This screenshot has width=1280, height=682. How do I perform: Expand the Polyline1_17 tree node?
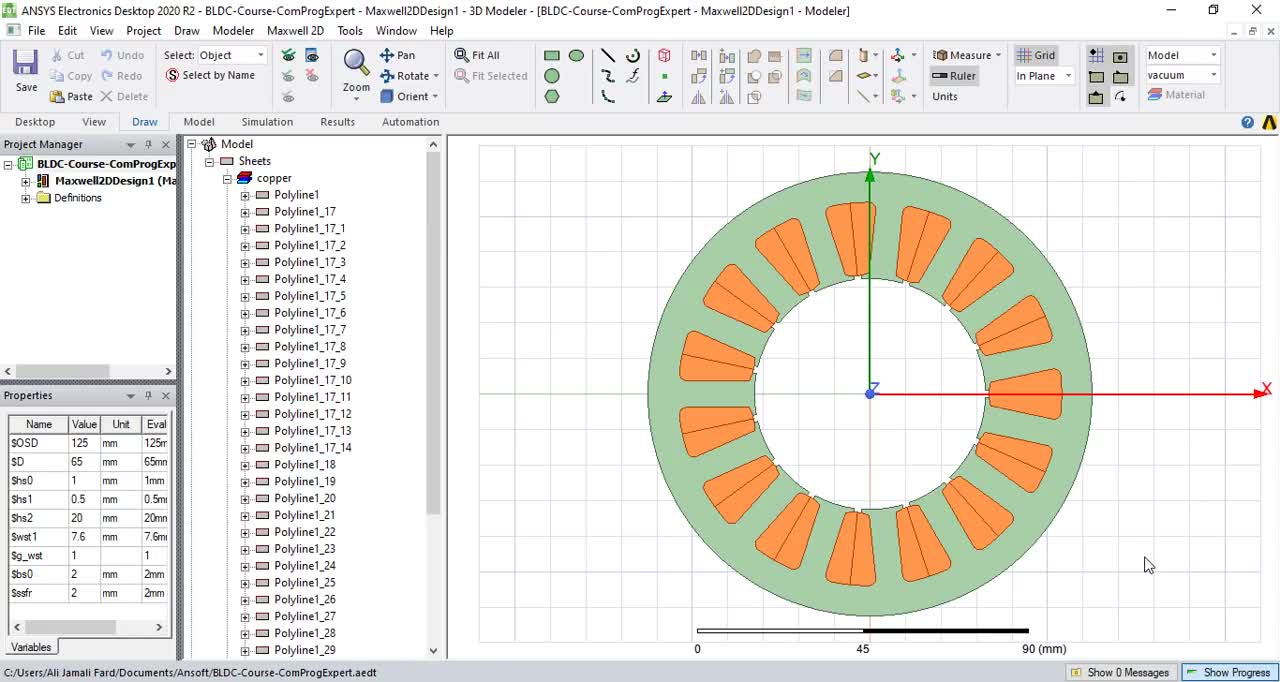245,212
